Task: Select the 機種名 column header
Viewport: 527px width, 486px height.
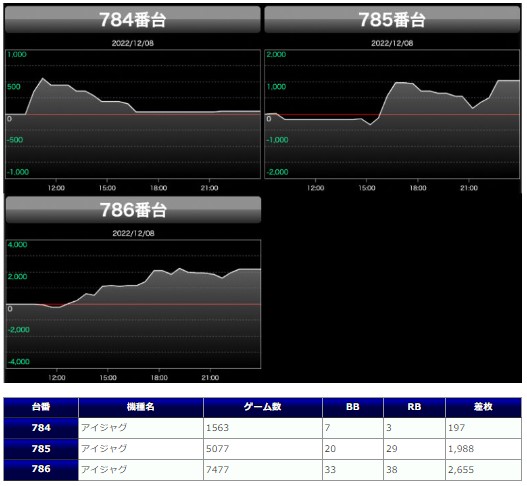Action: click(140, 407)
